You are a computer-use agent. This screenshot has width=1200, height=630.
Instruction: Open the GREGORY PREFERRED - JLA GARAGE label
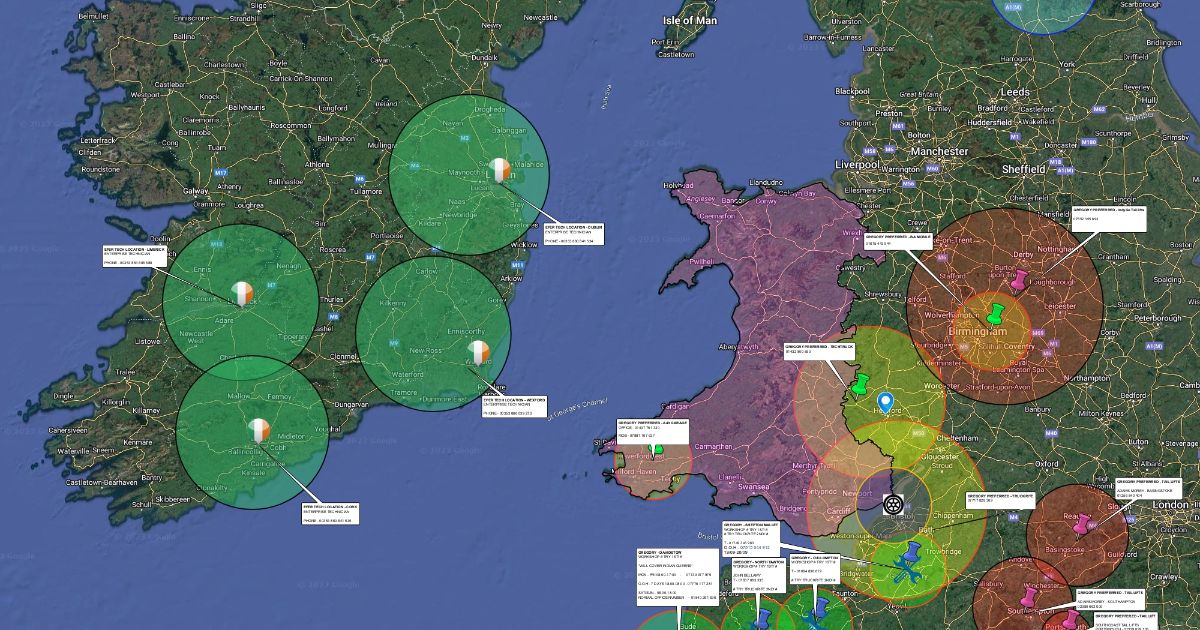[651, 430]
